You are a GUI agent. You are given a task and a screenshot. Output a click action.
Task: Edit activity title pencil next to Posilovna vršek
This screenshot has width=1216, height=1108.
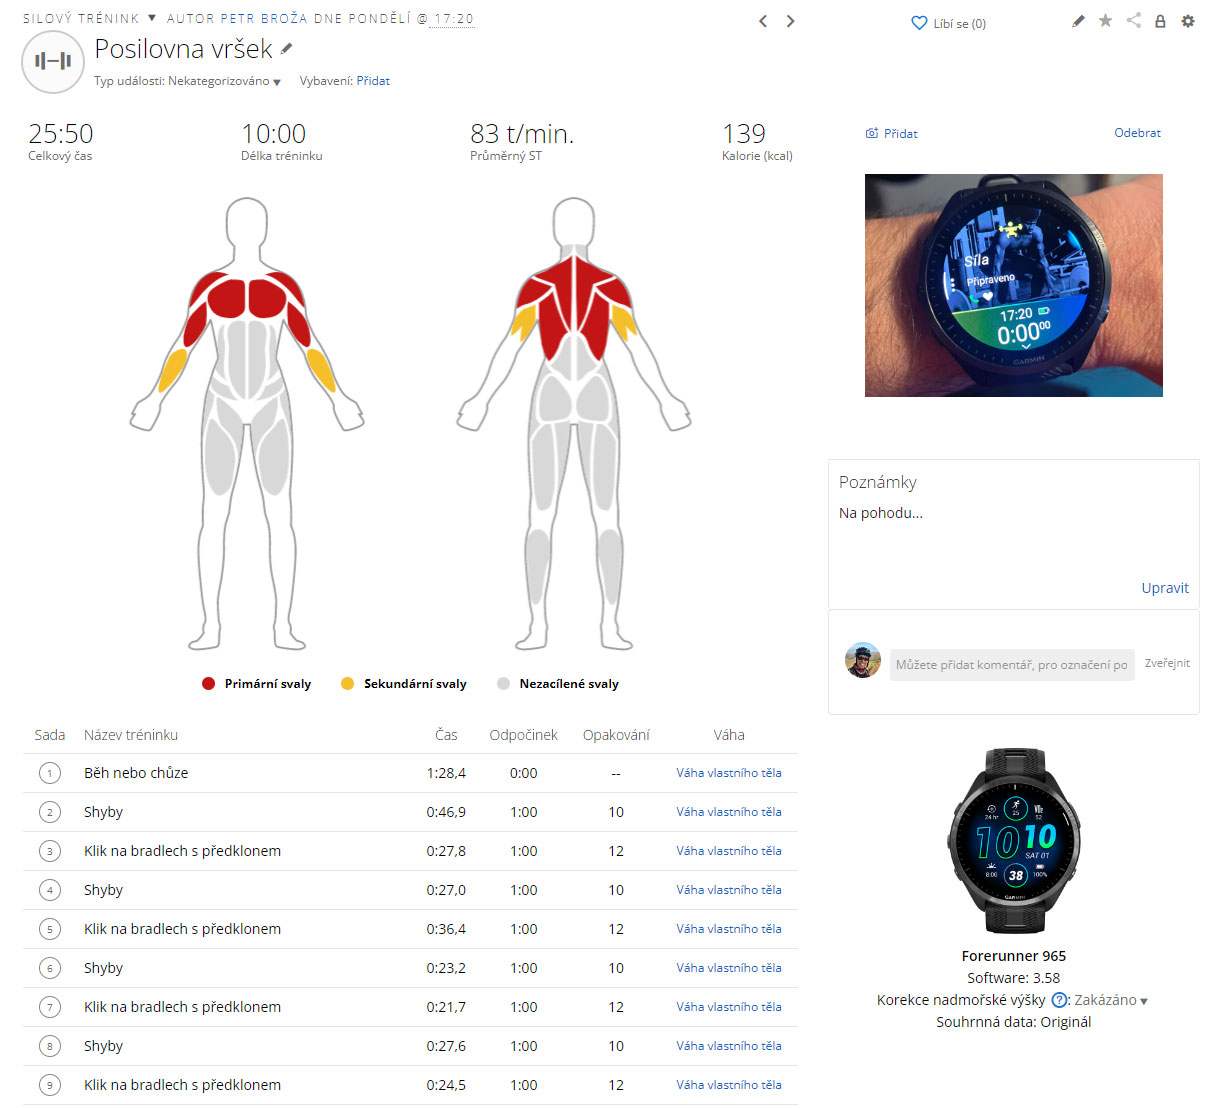tap(287, 48)
